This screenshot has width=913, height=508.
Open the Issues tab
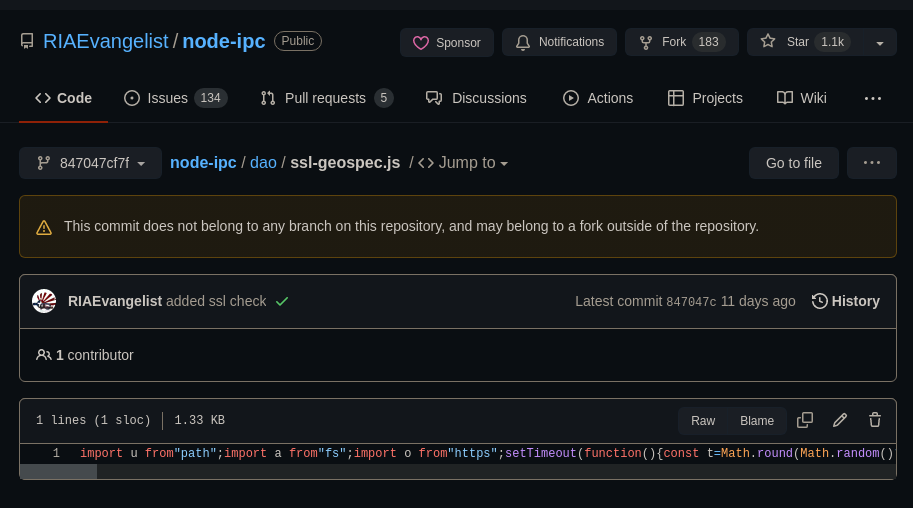click(175, 98)
